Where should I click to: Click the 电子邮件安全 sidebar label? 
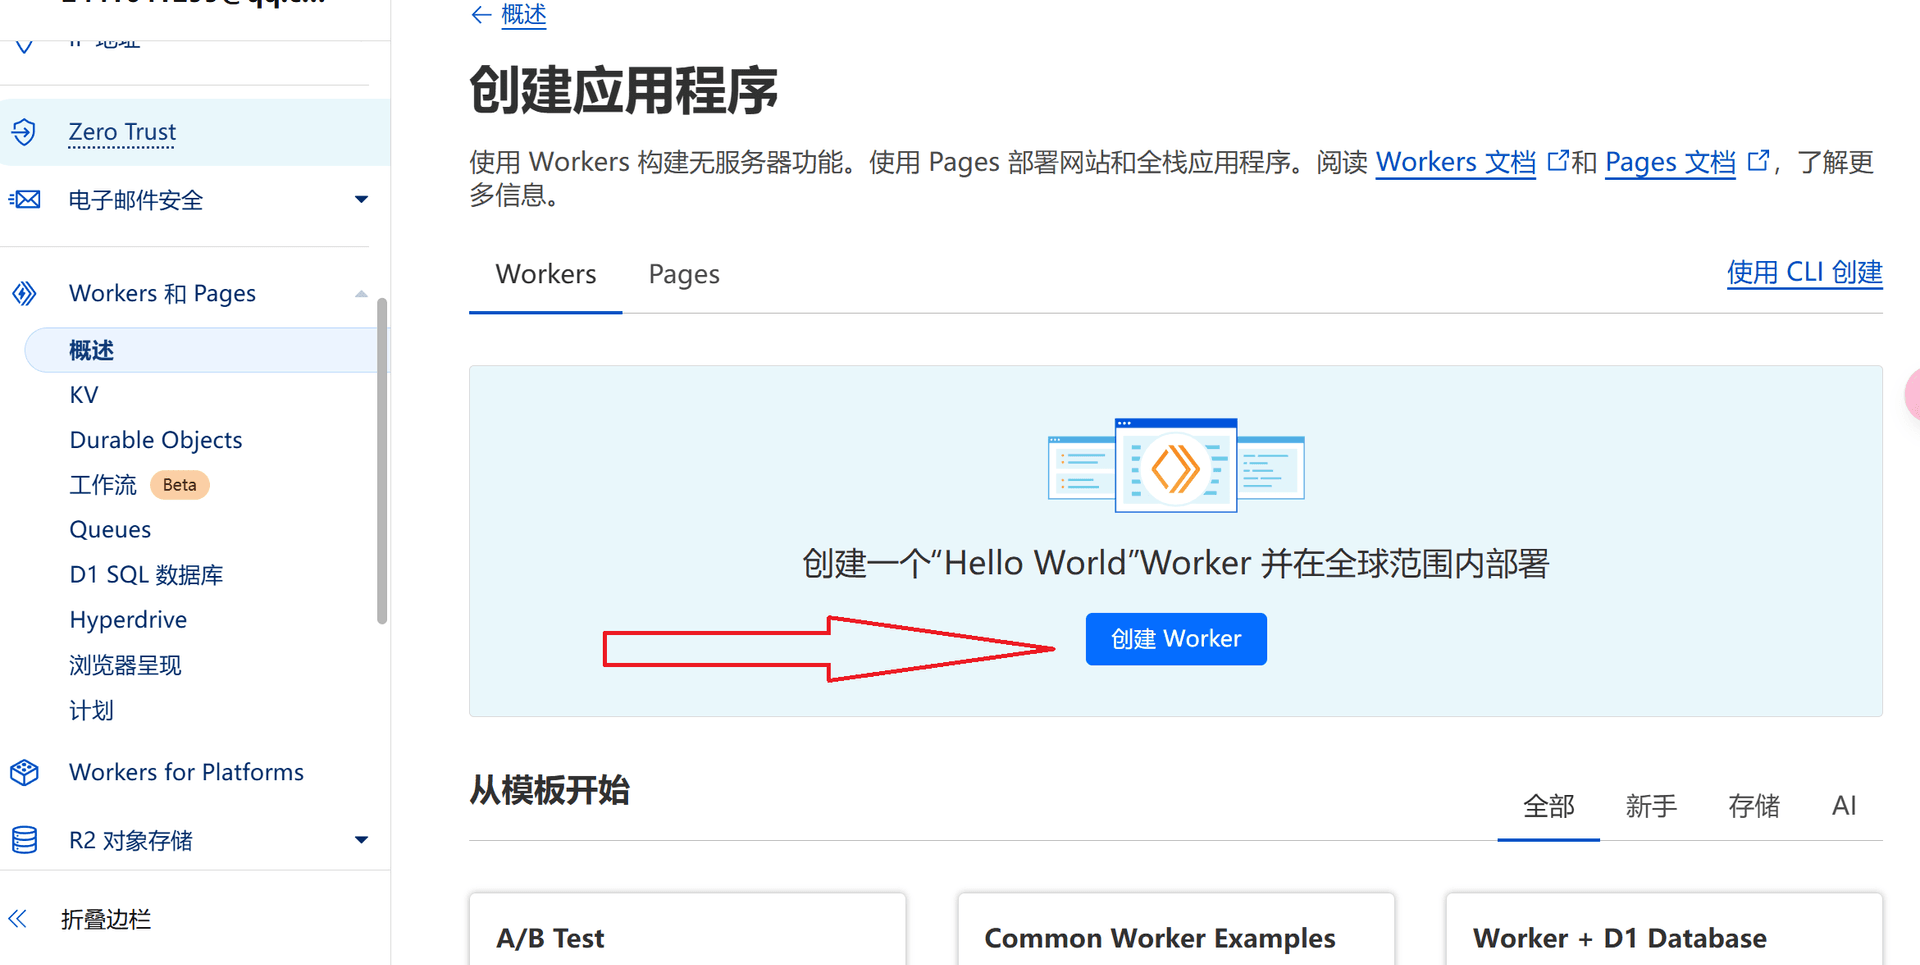point(136,200)
